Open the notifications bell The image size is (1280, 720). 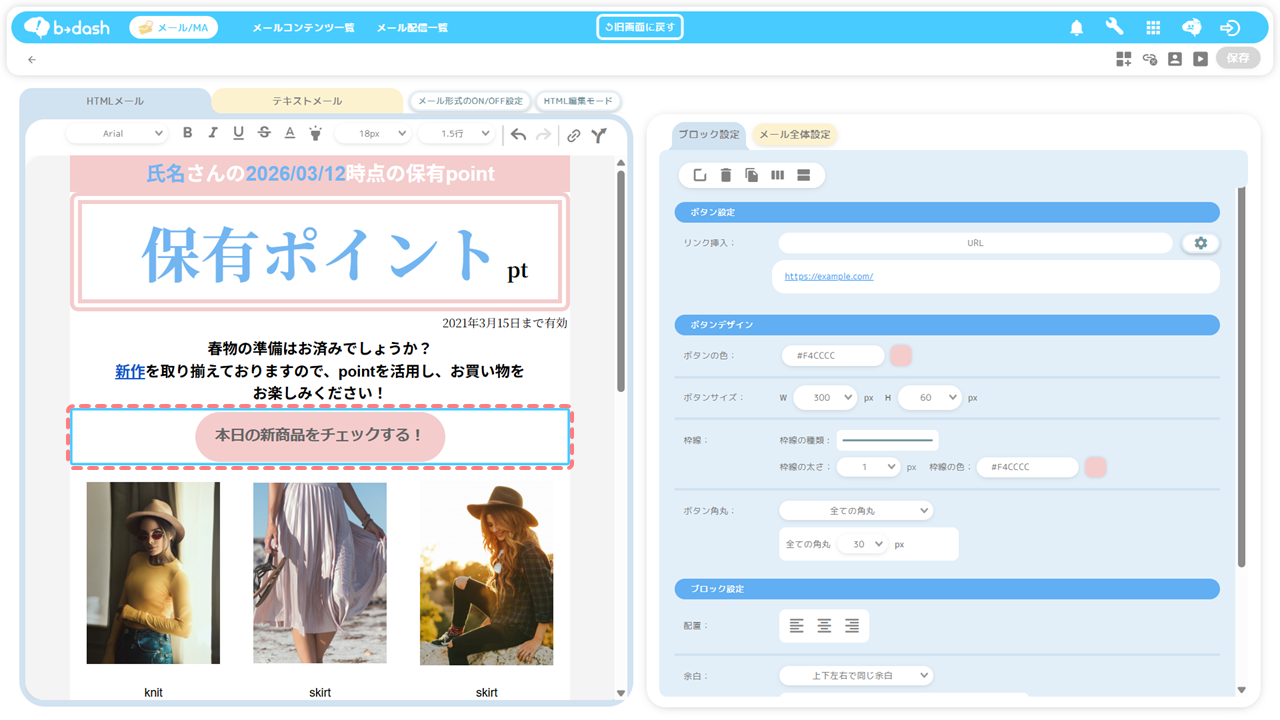[x=1076, y=28]
